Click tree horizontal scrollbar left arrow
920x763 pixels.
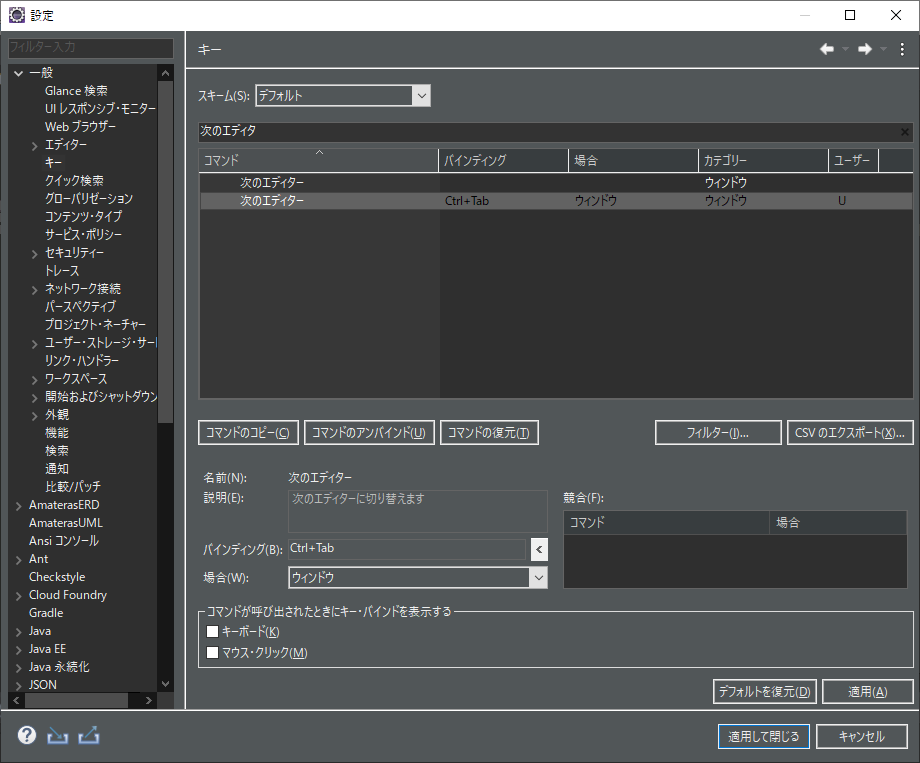coord(16,700)
